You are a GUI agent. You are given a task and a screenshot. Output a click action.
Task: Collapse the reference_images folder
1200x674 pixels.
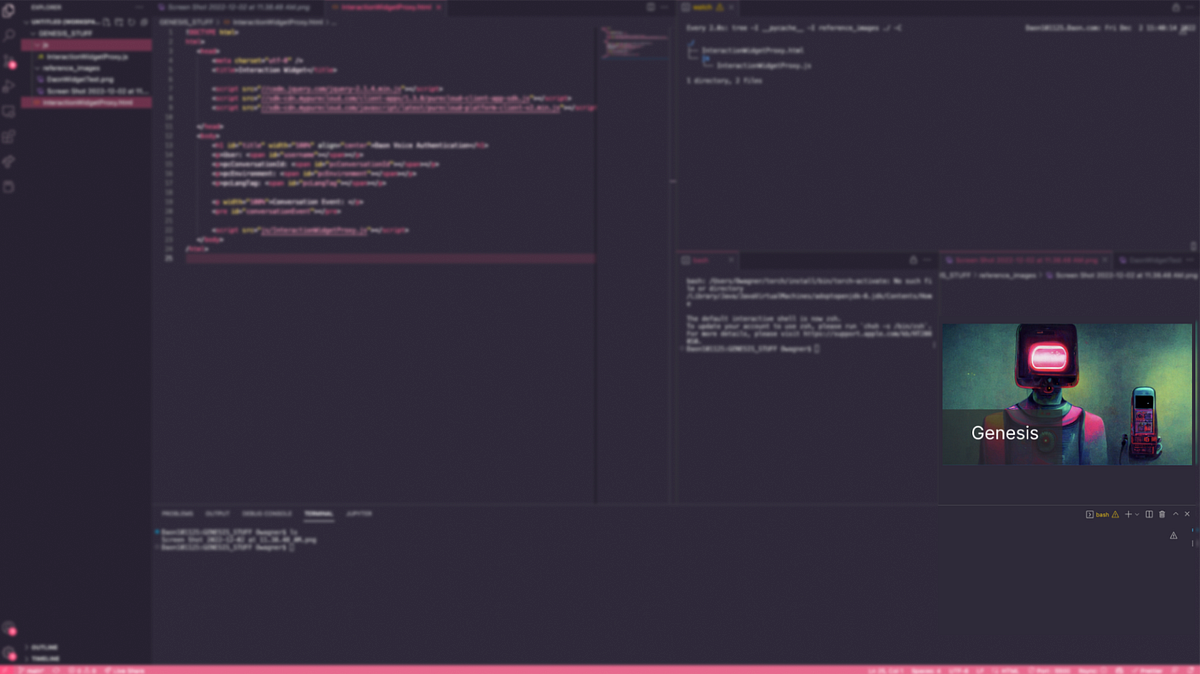(37, 68)
